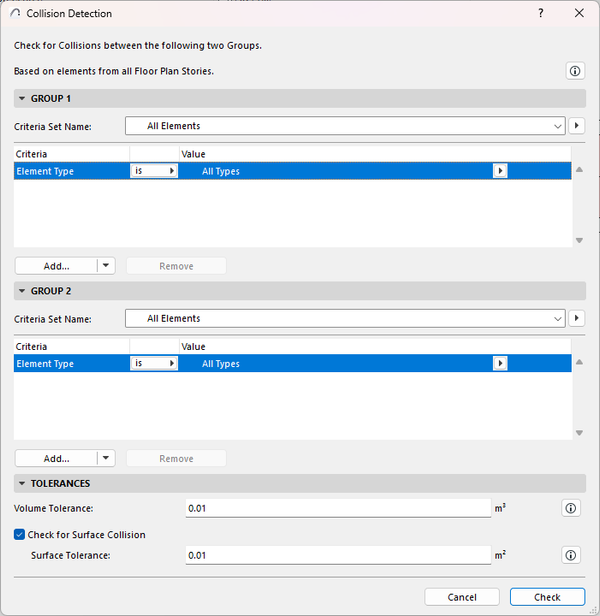Click the info icon beside Floor Plan Stories text
This screenshot has width=600, height=616.
pos(574,71)
